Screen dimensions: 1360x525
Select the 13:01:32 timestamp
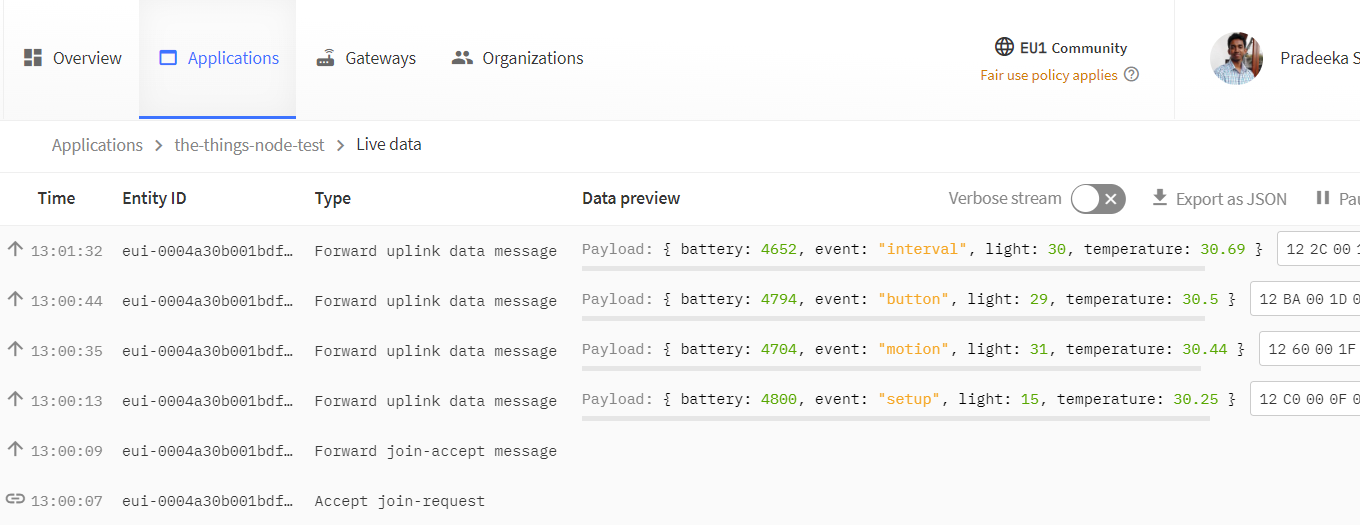[67, 251]
